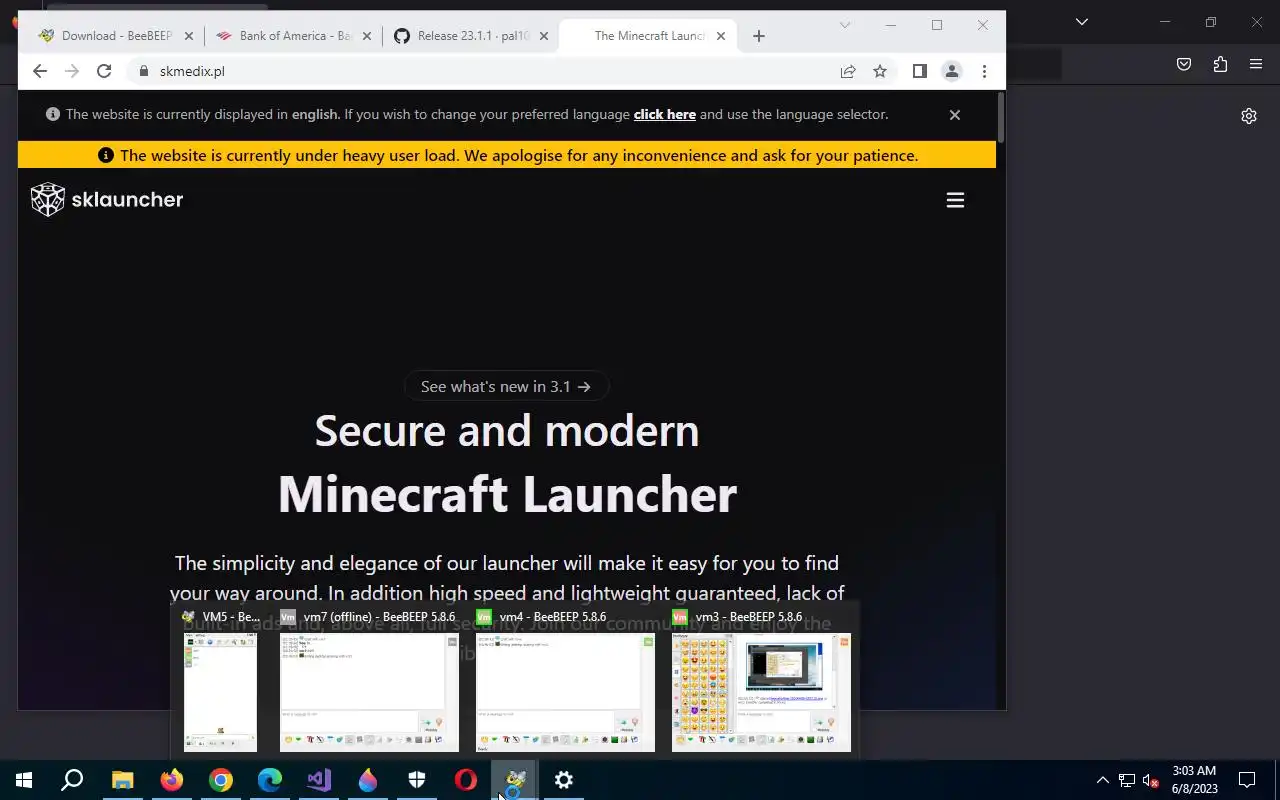Open Windows taskbar search
Viewport: 1280px width, 800px height.
tap(72, 780)
